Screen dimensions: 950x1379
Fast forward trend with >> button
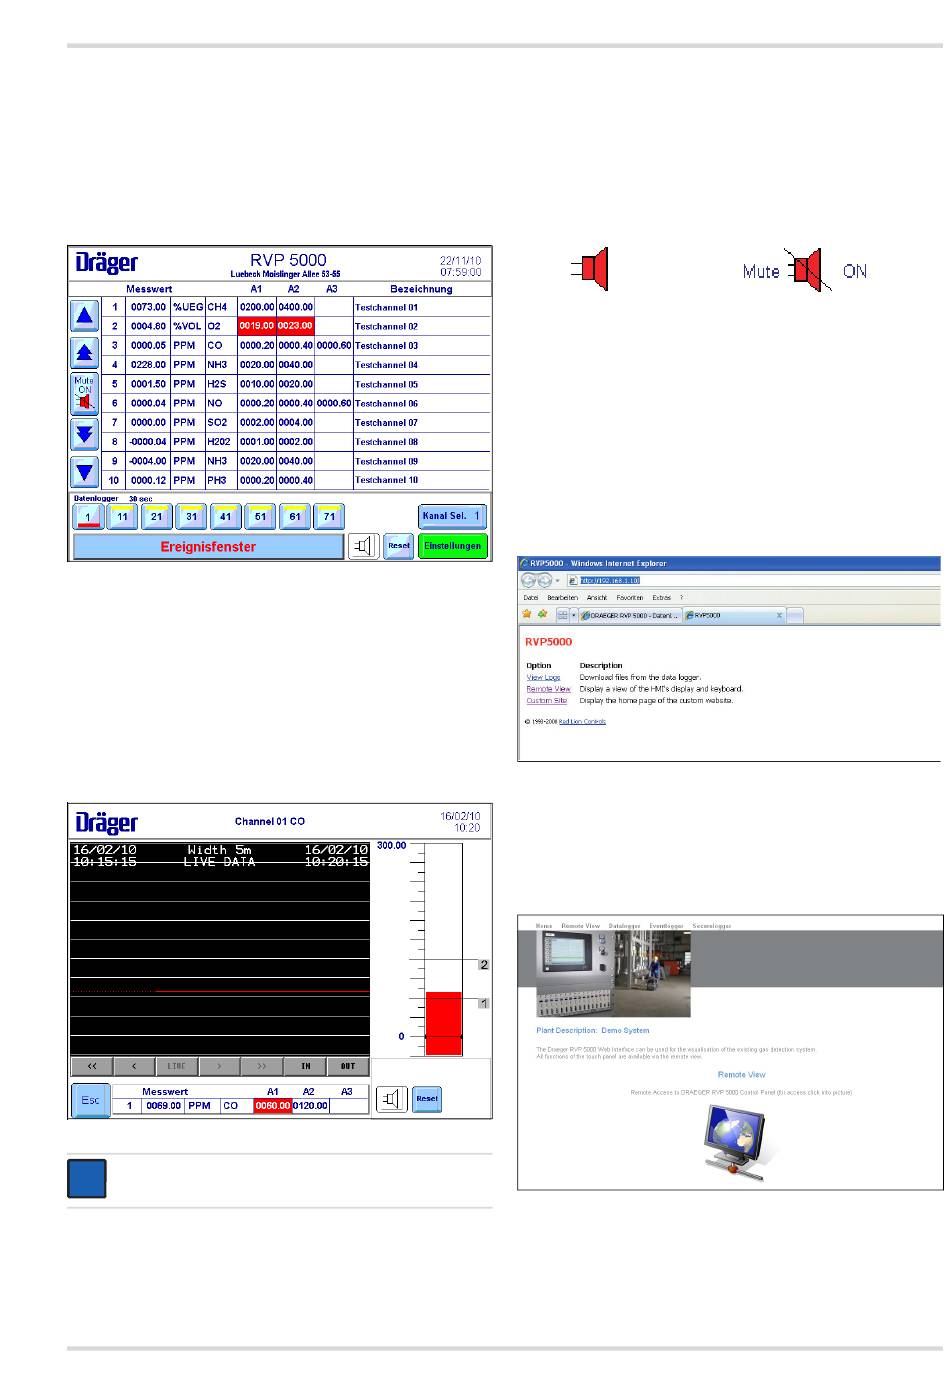[263, 1066]
